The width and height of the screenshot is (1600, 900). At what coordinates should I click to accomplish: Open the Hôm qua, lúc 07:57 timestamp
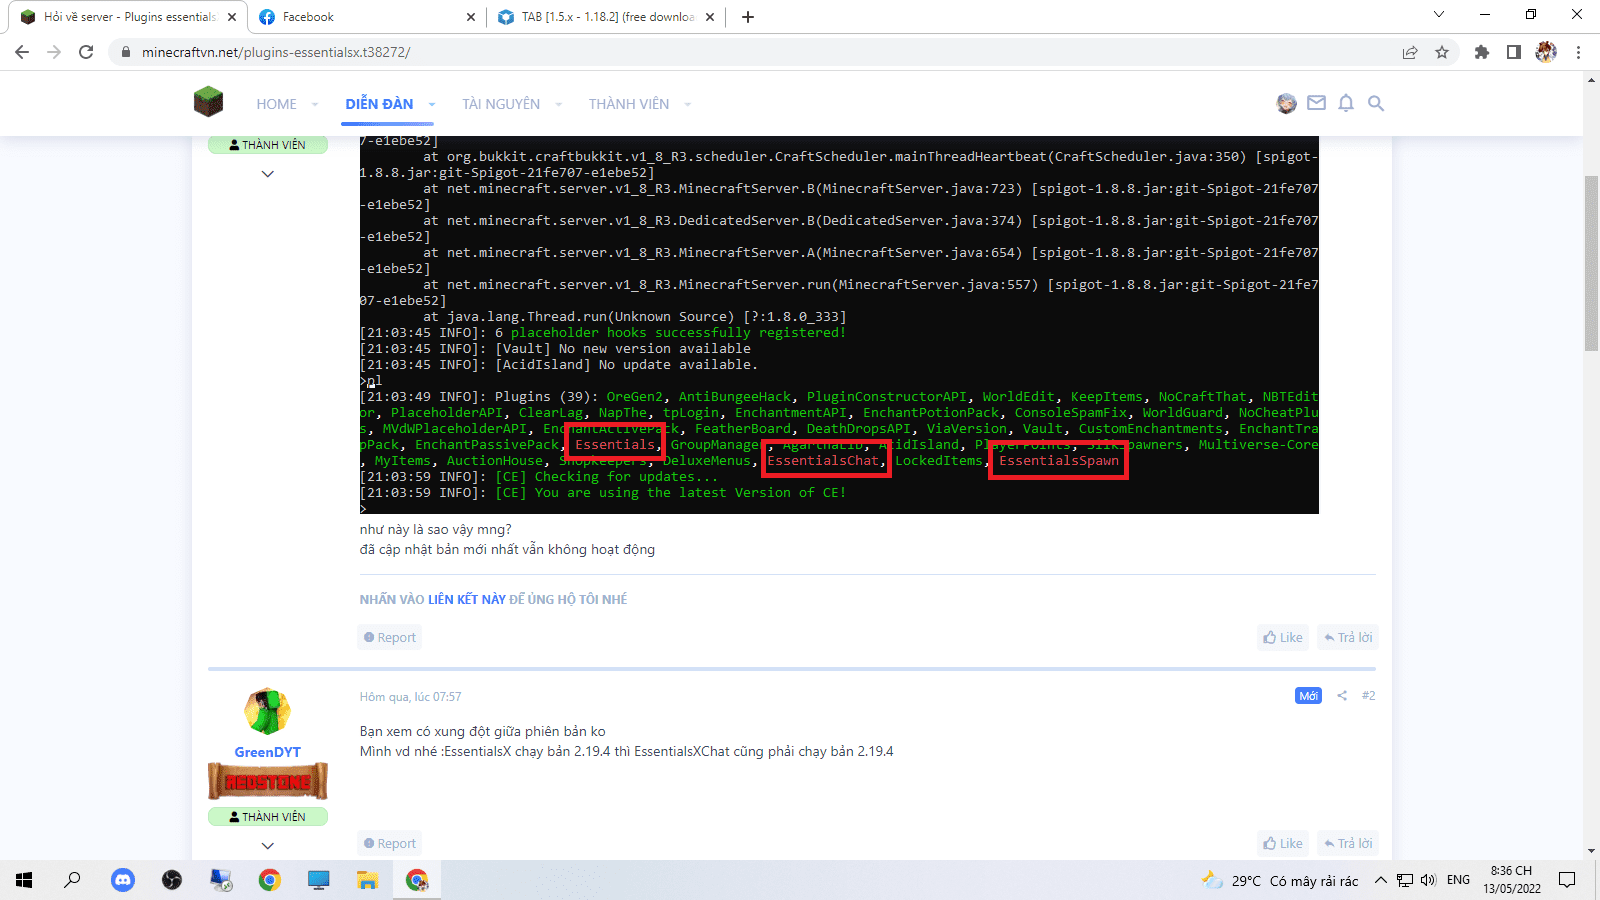point(410,697)
